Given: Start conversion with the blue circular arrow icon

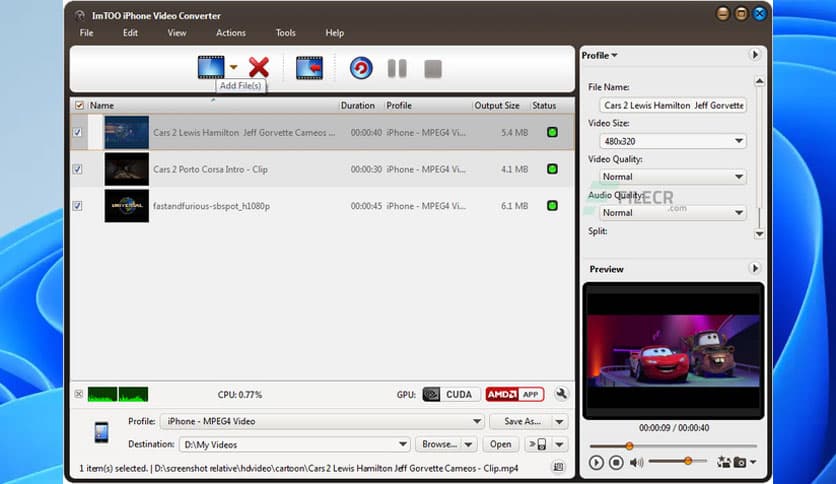Looking at the screenshot, I should pos(361,68).
